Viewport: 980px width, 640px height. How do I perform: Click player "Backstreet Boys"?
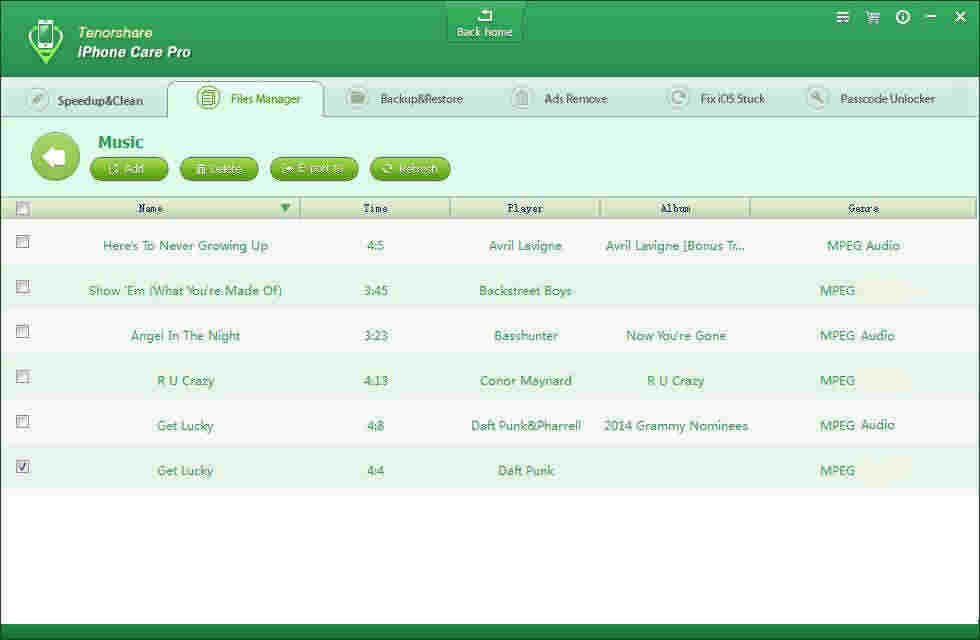tap(526, 291)
